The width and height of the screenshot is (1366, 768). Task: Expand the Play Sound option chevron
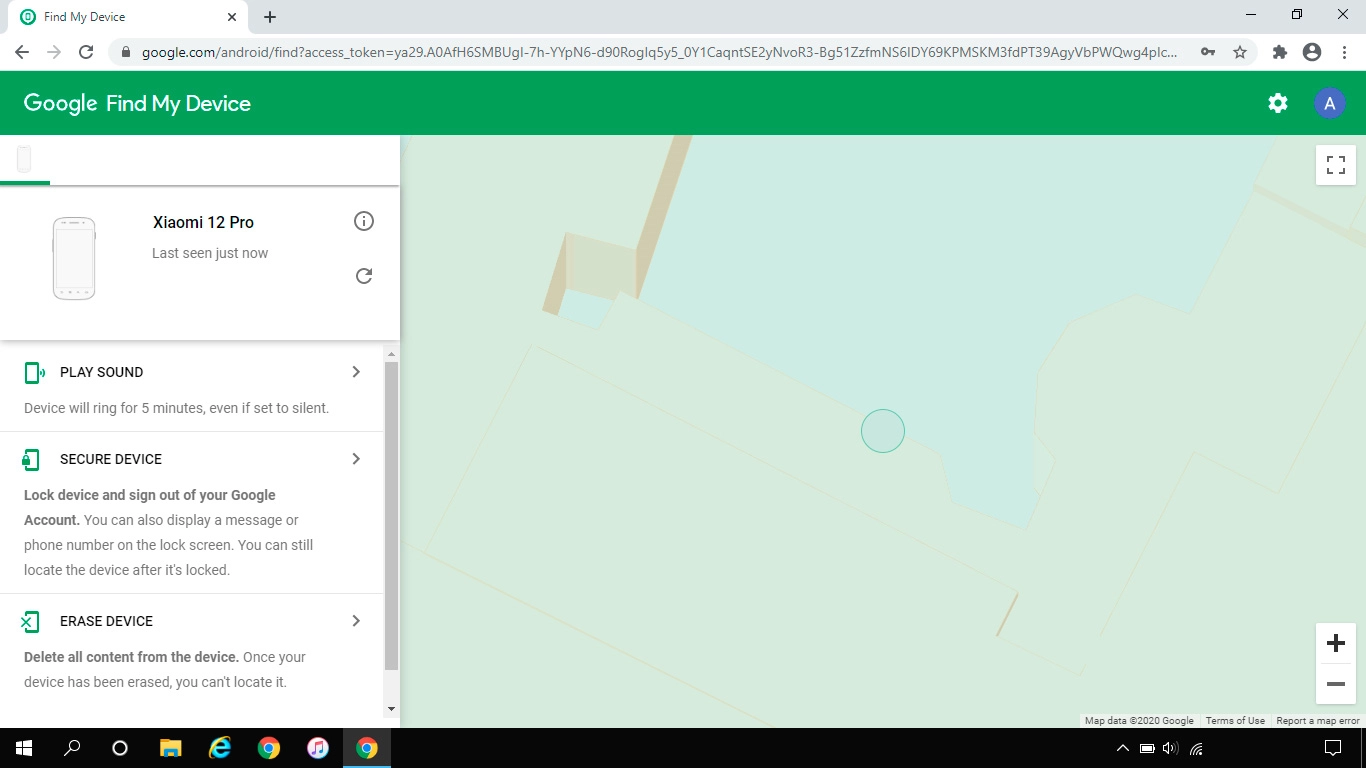pyautogui.click(x=356, y=372)
